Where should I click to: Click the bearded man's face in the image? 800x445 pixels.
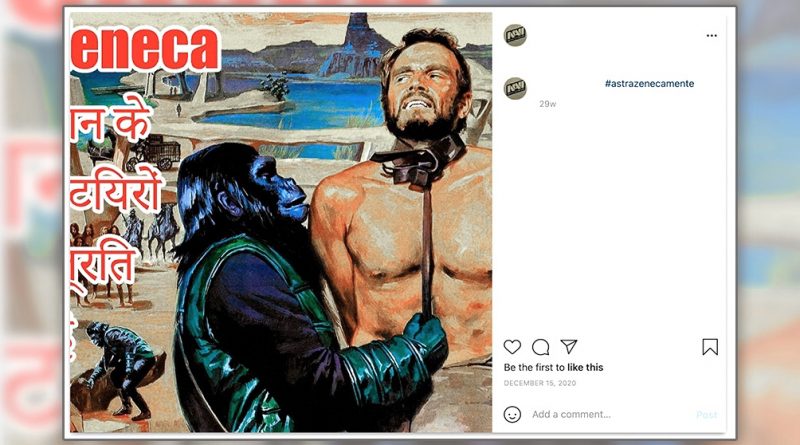click(x=421, y=87)
